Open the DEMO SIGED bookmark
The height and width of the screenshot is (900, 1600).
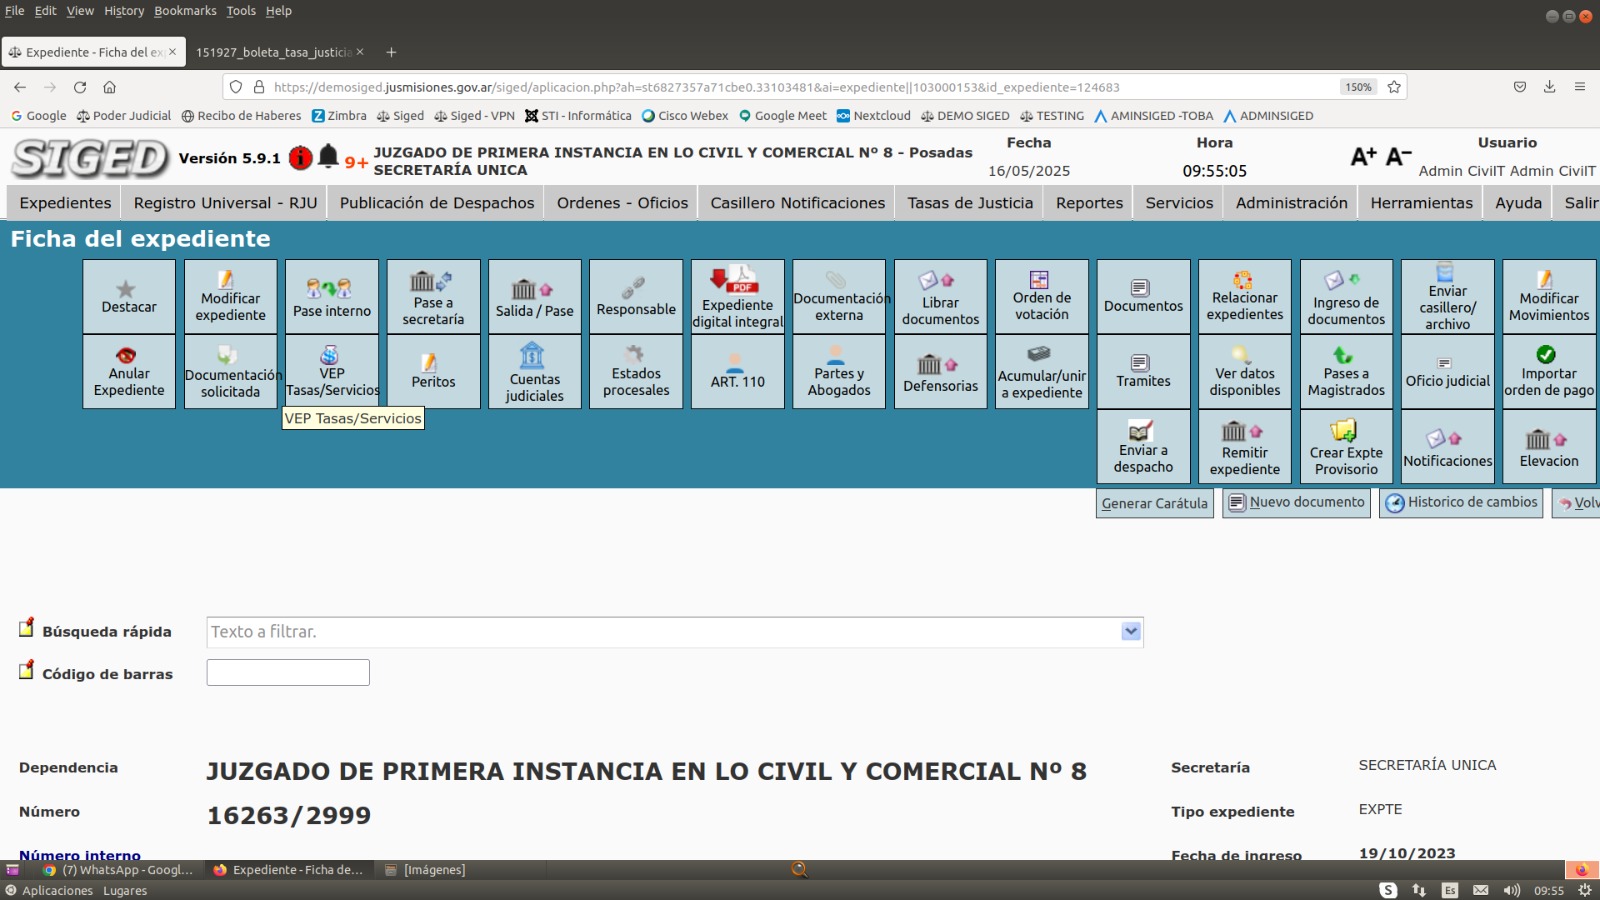[x=964, y=116]
